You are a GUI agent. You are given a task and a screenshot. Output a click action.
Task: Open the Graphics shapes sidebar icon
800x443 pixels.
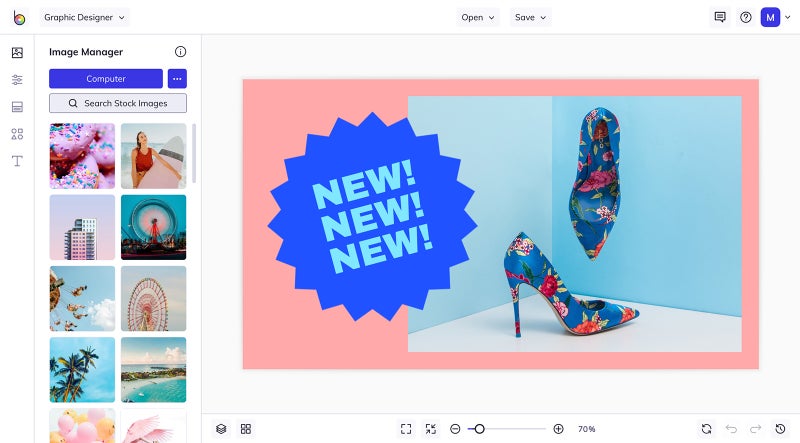(x=17, y=134)
